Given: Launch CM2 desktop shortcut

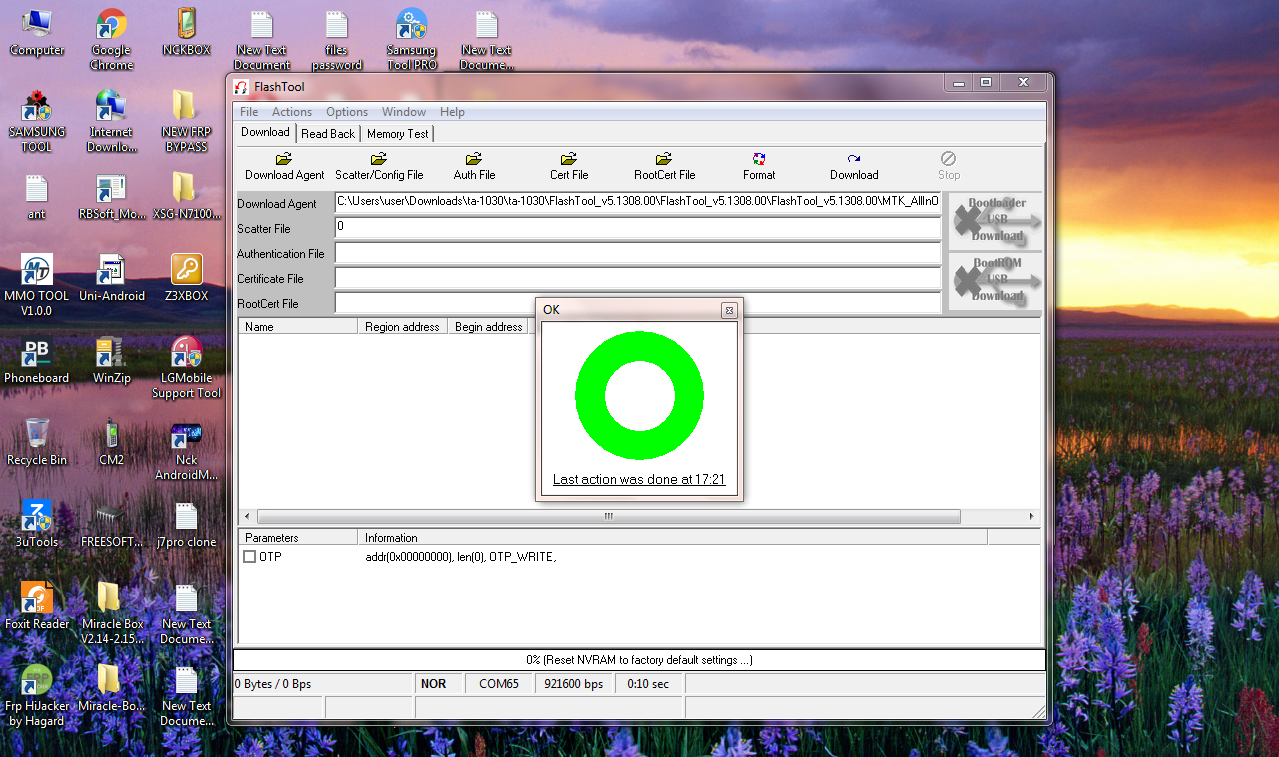Looking at the screenshot, I should (111, 442).
